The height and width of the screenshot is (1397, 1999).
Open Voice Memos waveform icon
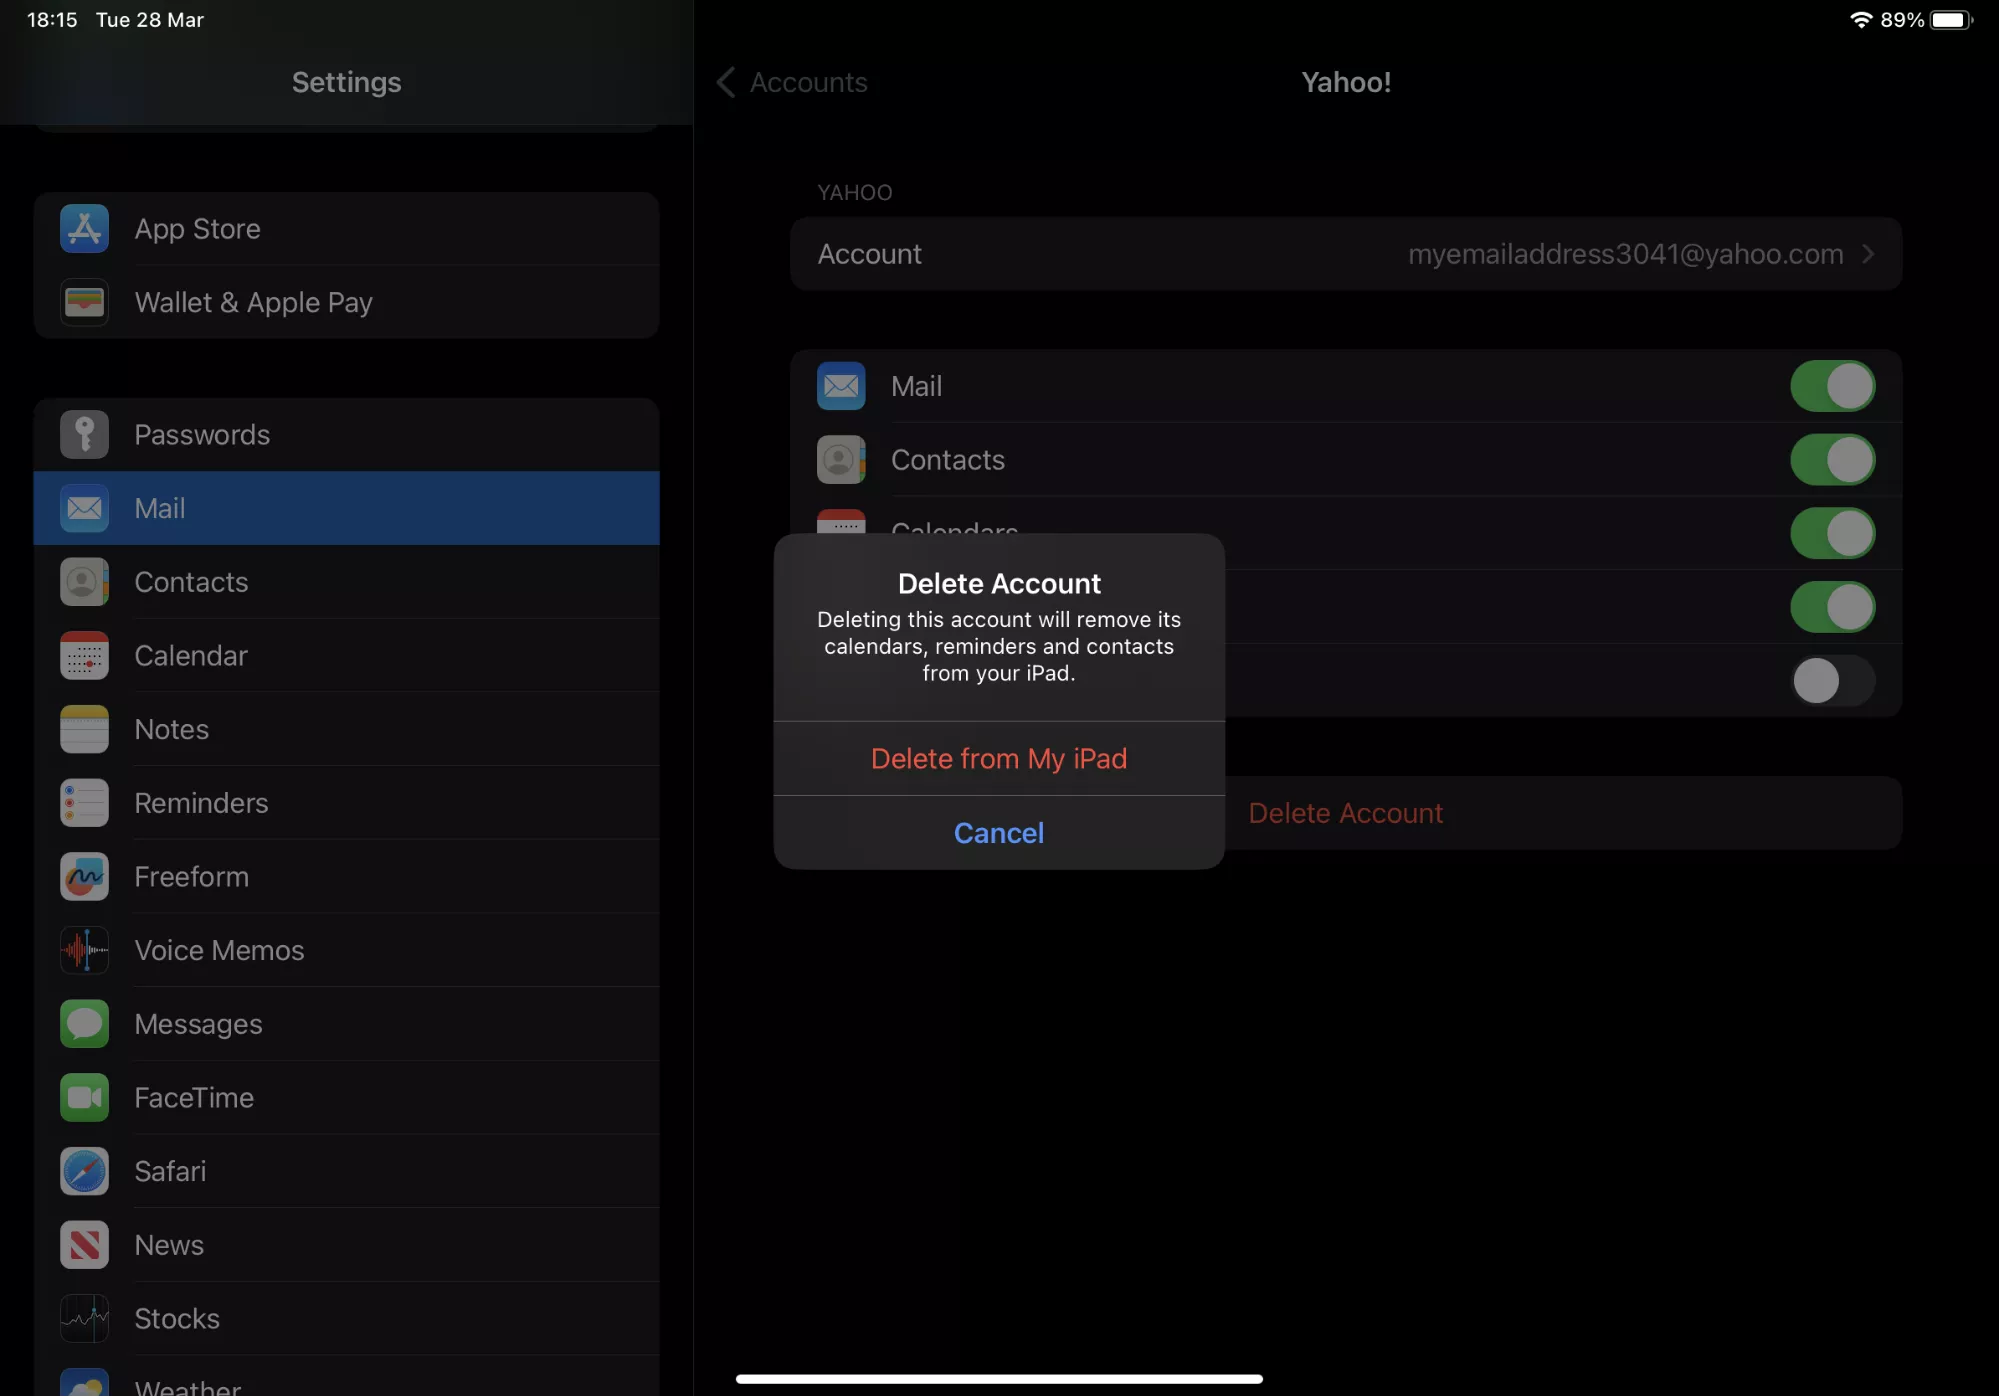pos(84,950)
